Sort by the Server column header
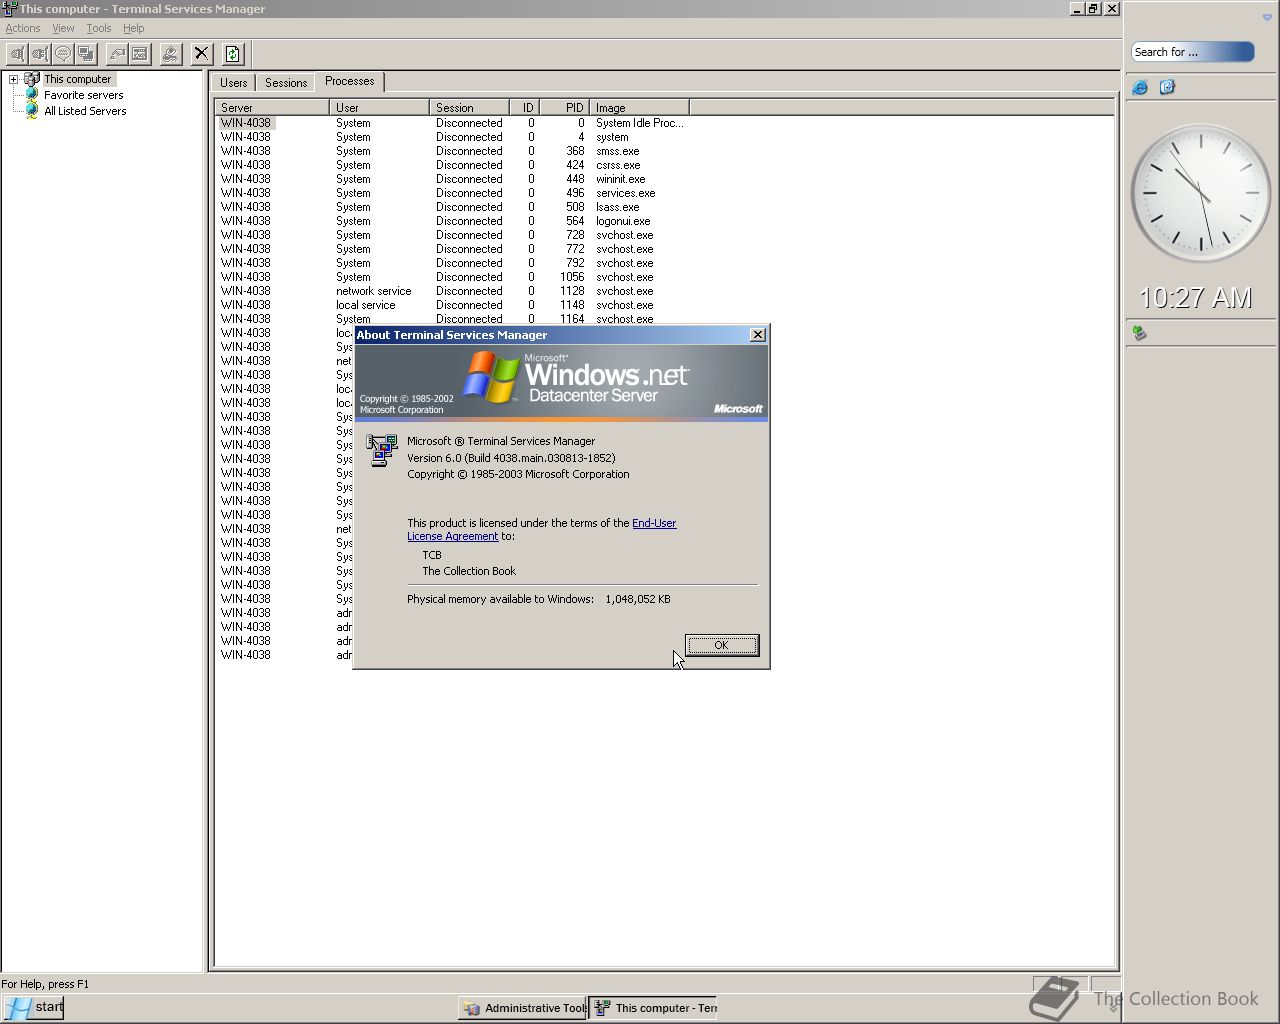The width and height of the screenshot is (1280, 1024). (272, 107)
